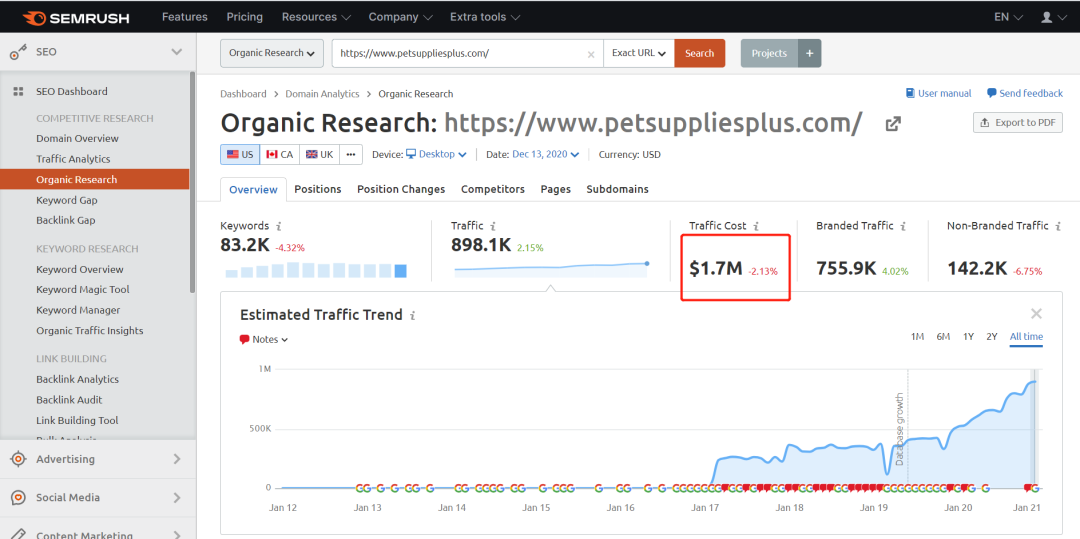This screenshot has height=539, width=1080.
Task: Open the Exact URL dropdown
Action: pyautogui.click(x=639, y=54)
